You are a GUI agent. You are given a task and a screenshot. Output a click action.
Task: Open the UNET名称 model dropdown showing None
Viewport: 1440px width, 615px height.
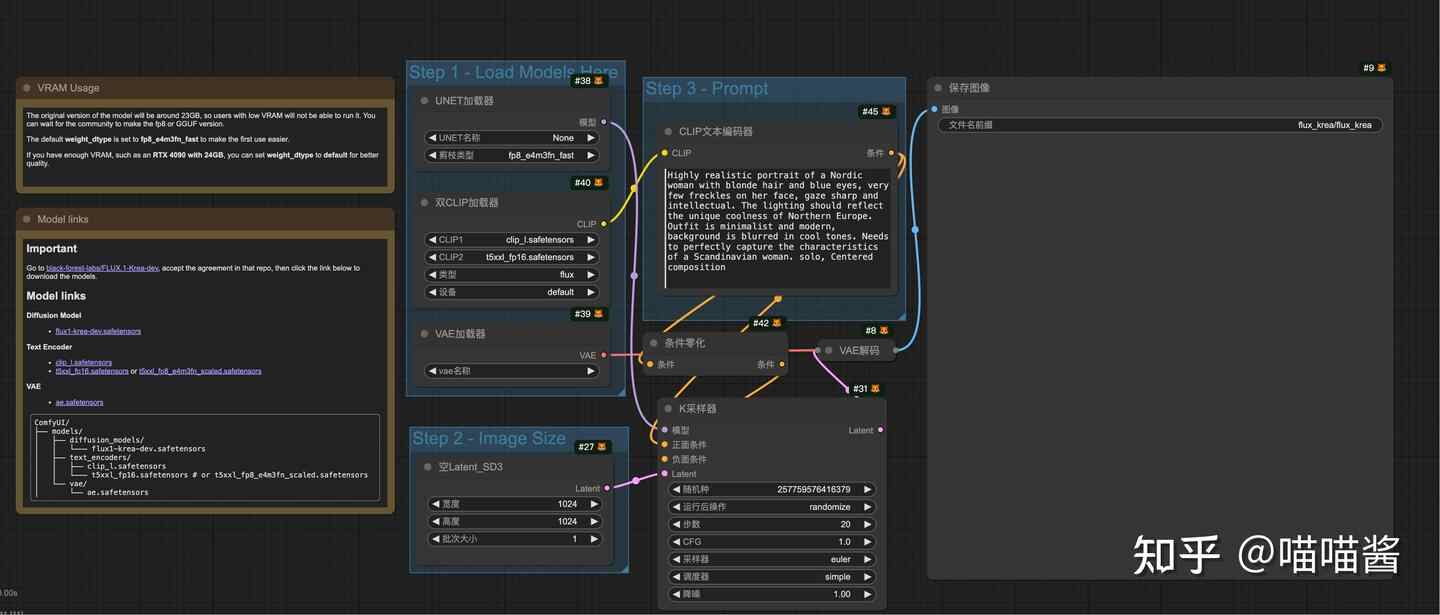(512, 138)
